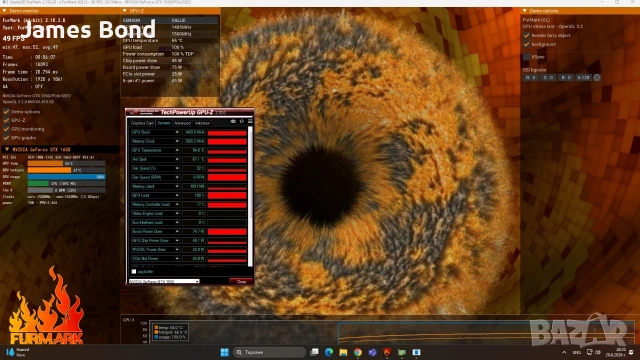Toggle Demo options checkbox in Demo monitor
The width and height of the screenshot is (640, 360).
point(6,111)
